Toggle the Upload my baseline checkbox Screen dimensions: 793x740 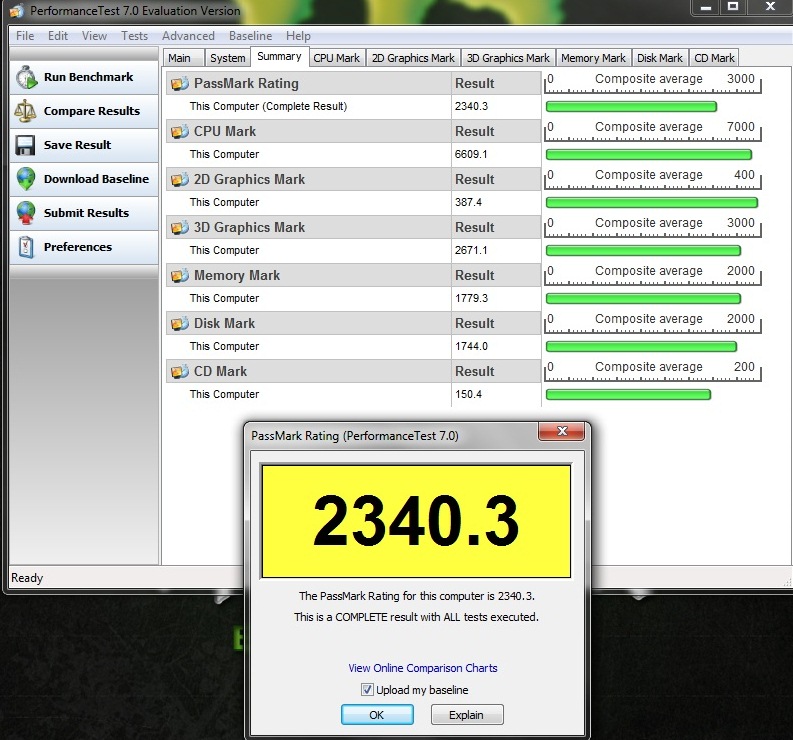[x=367, y=690]
